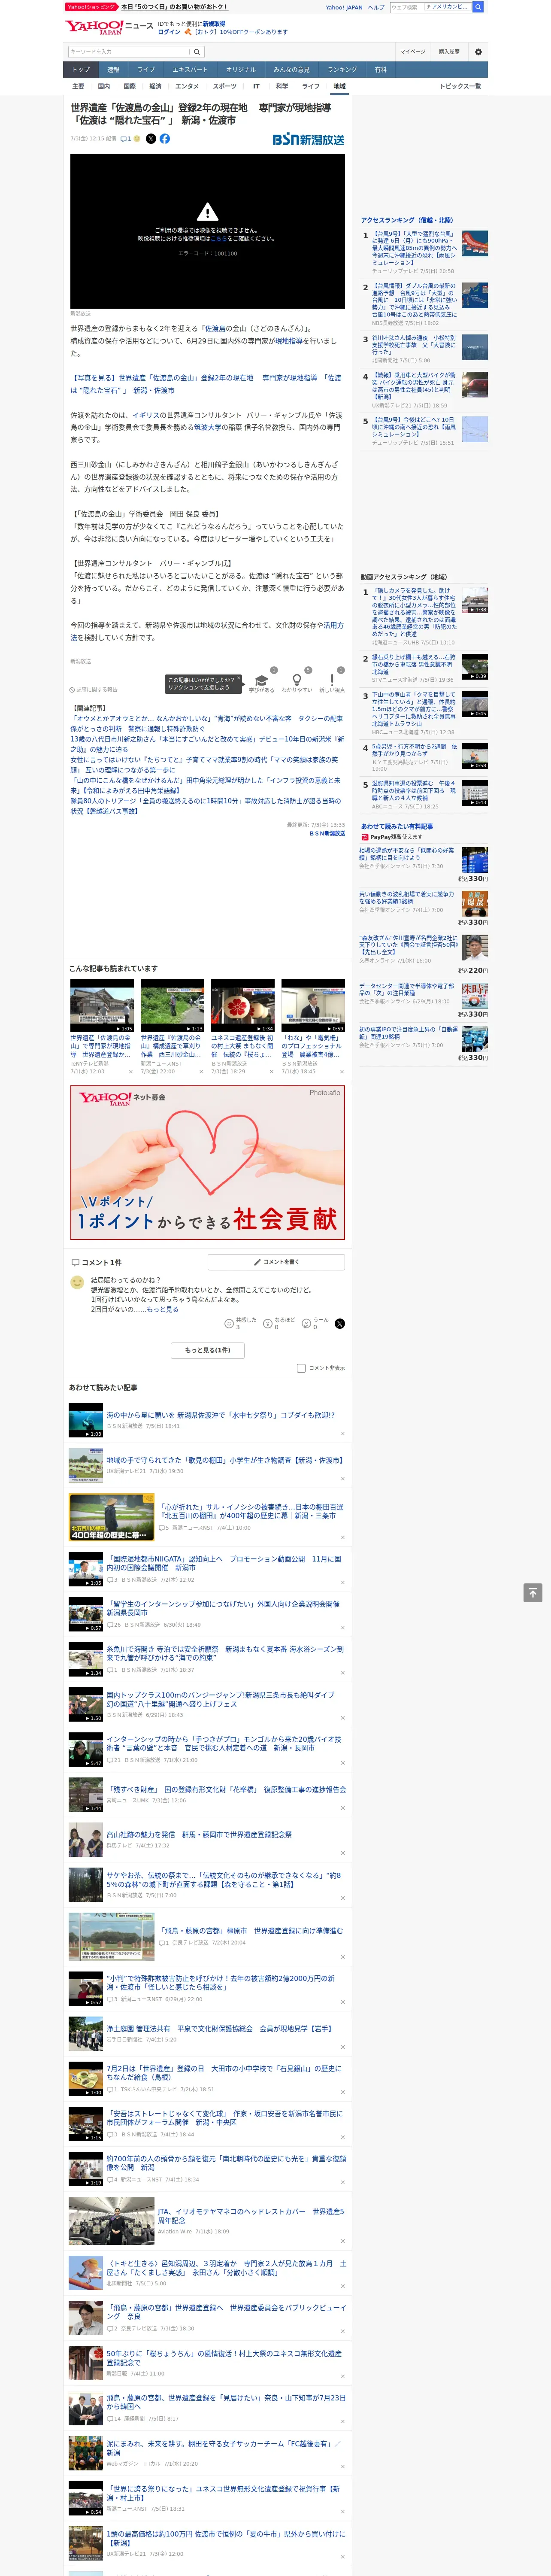Share the comment on X
Viewport: 551px width, 2576px height.
(340, 1323)
